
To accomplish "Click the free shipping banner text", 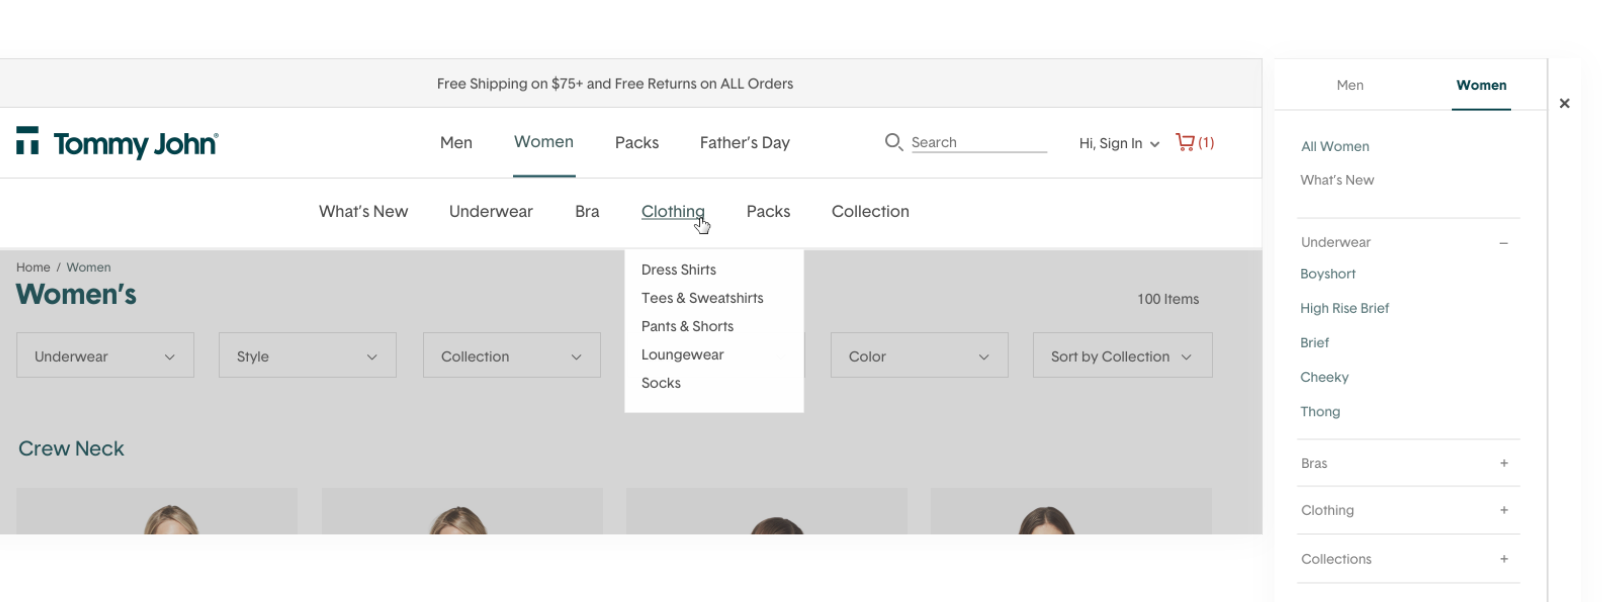I will pos(615,84).
